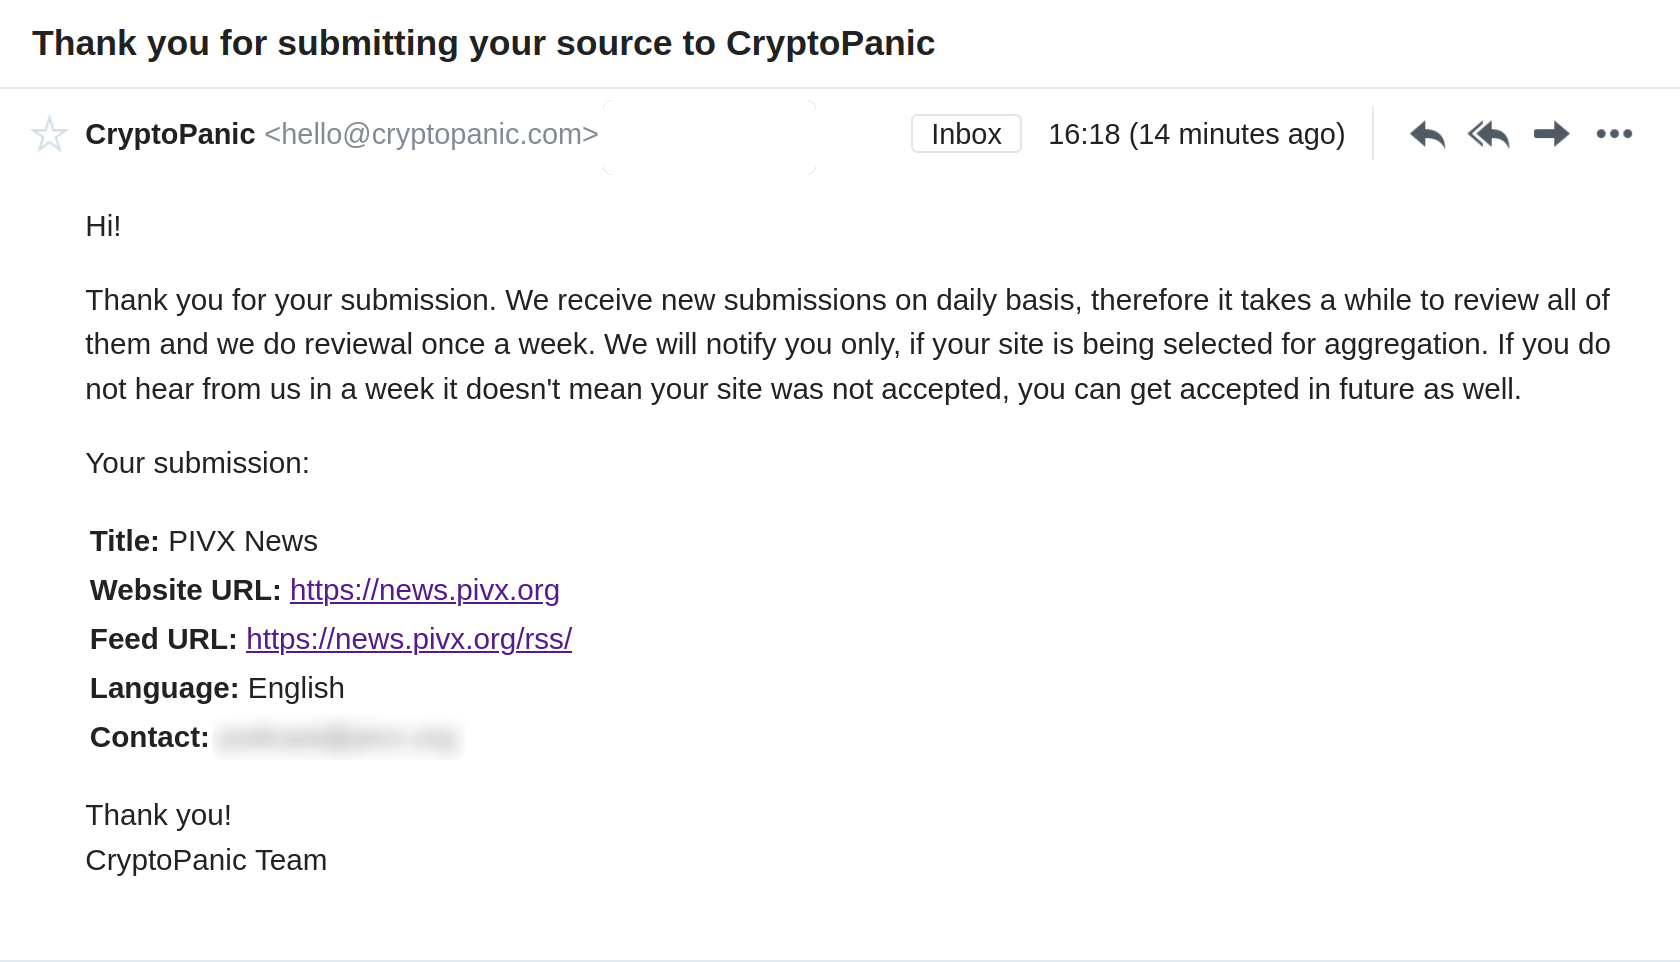The height and width of the screenshot is (962, 1680).
Task: Click the CryptoPanic Team signature
Action: tap(206, 860)
